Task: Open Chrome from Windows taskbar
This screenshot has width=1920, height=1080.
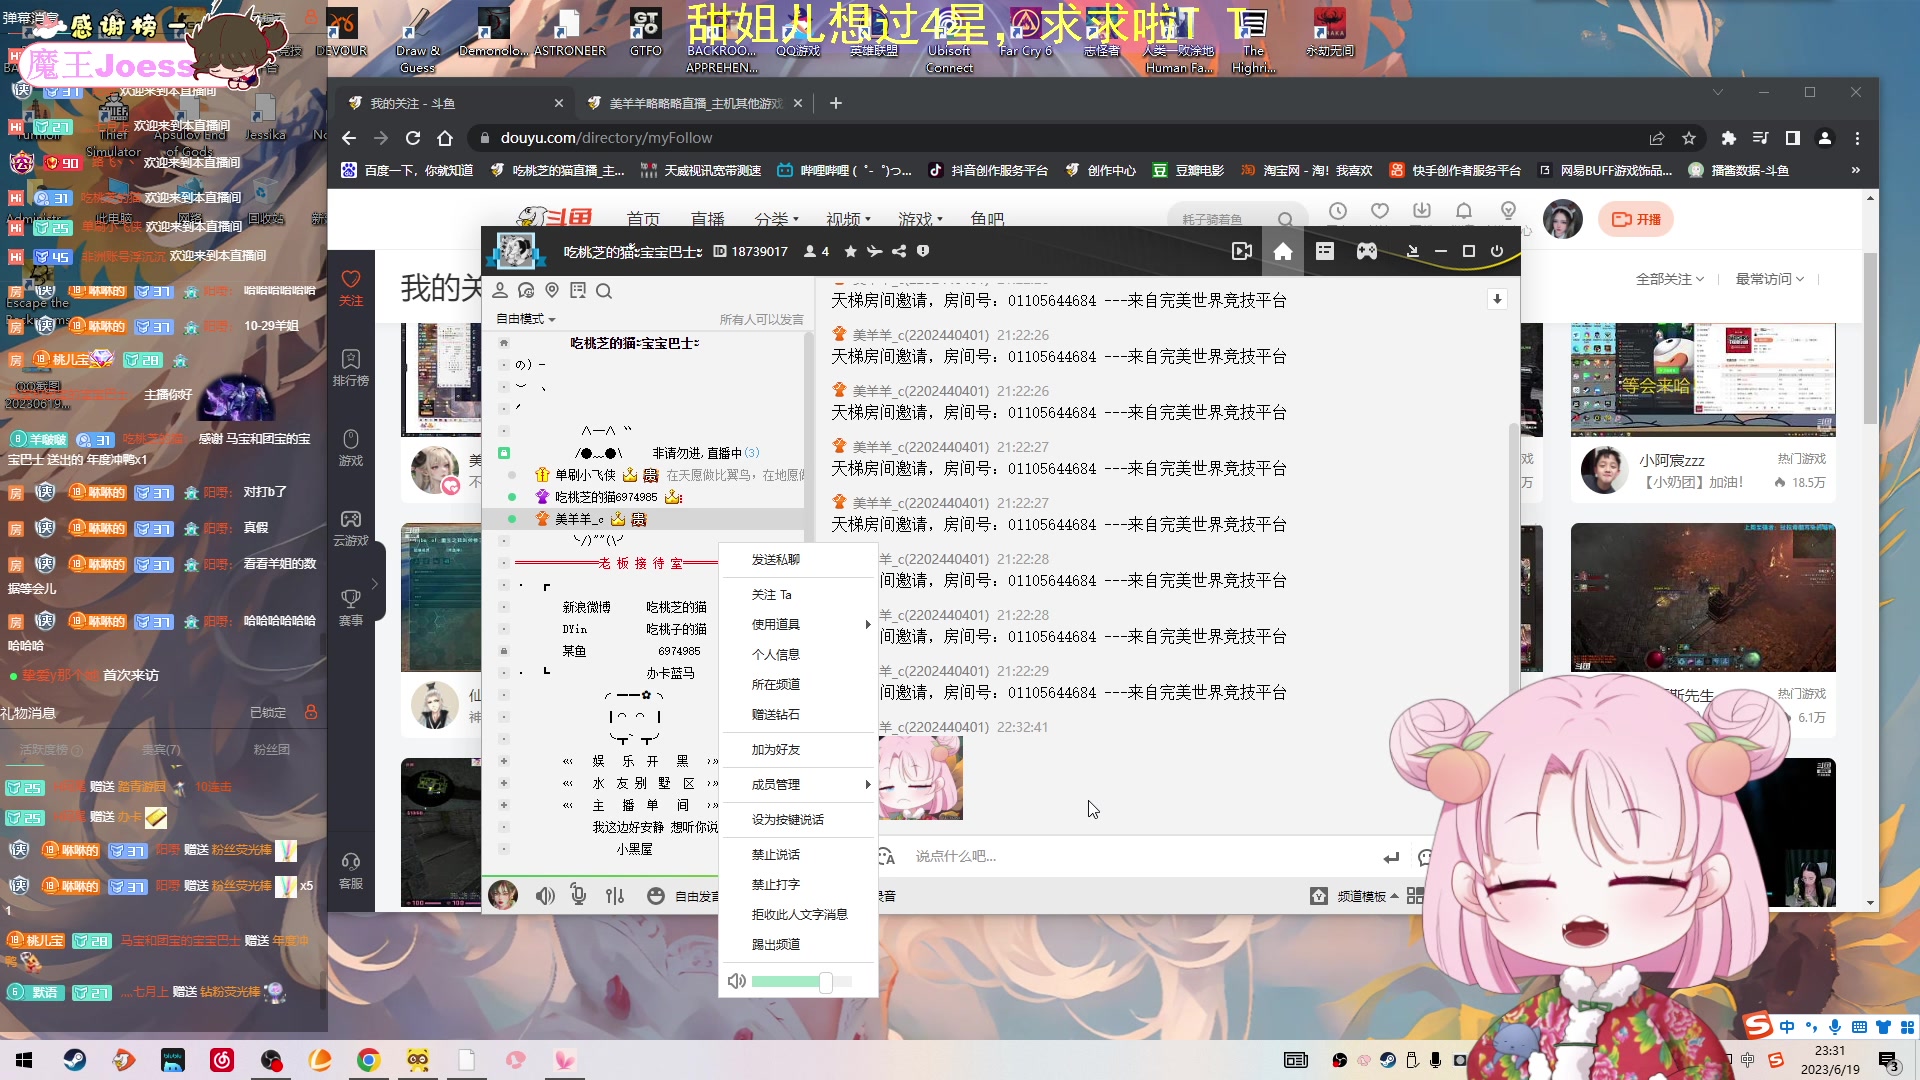Action: (x=369, y=1060)
